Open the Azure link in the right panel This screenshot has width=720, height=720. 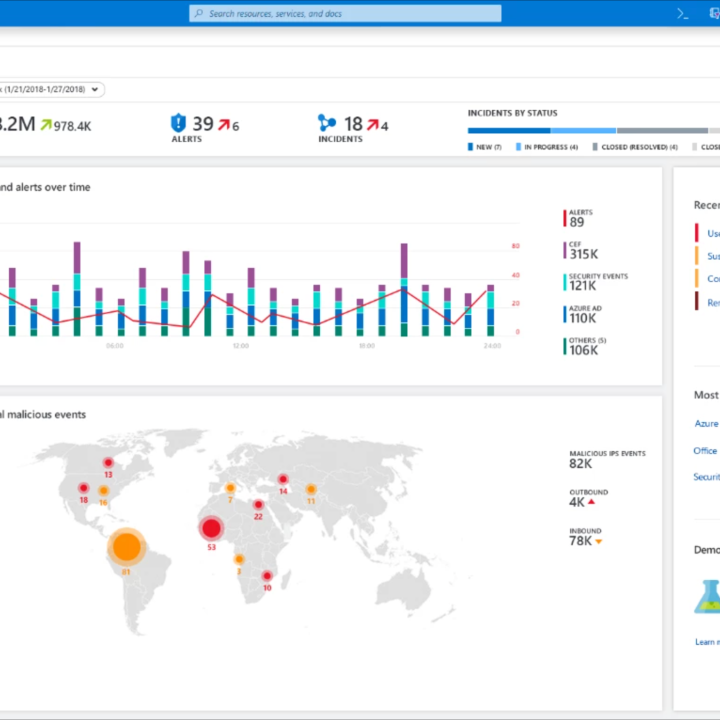[706, 423]
